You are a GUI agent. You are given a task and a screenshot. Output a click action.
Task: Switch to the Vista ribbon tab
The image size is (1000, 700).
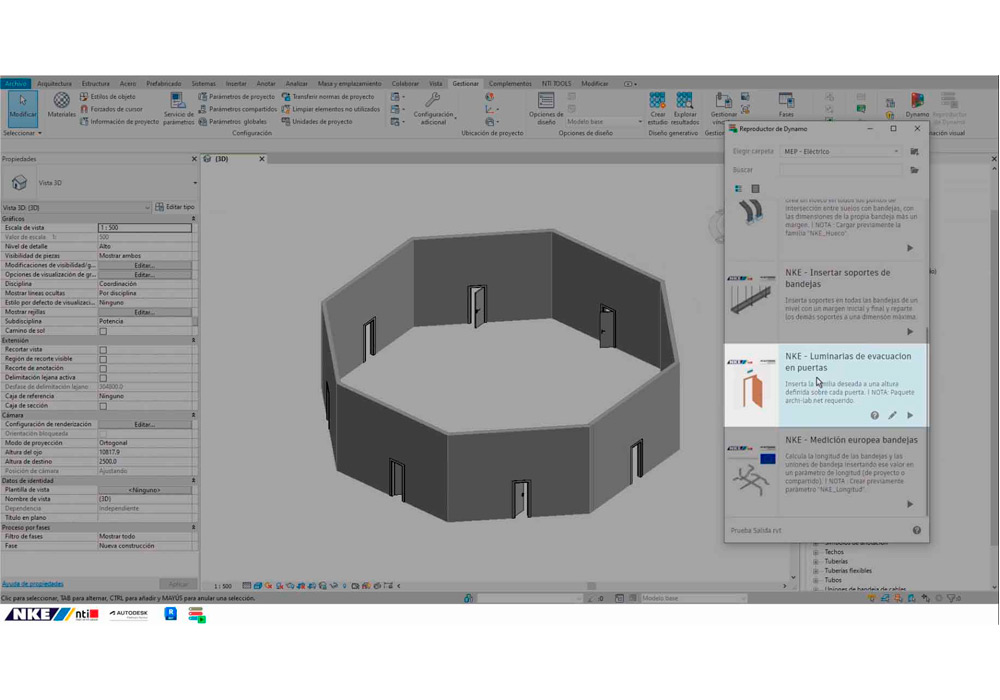tap(435, 84)
